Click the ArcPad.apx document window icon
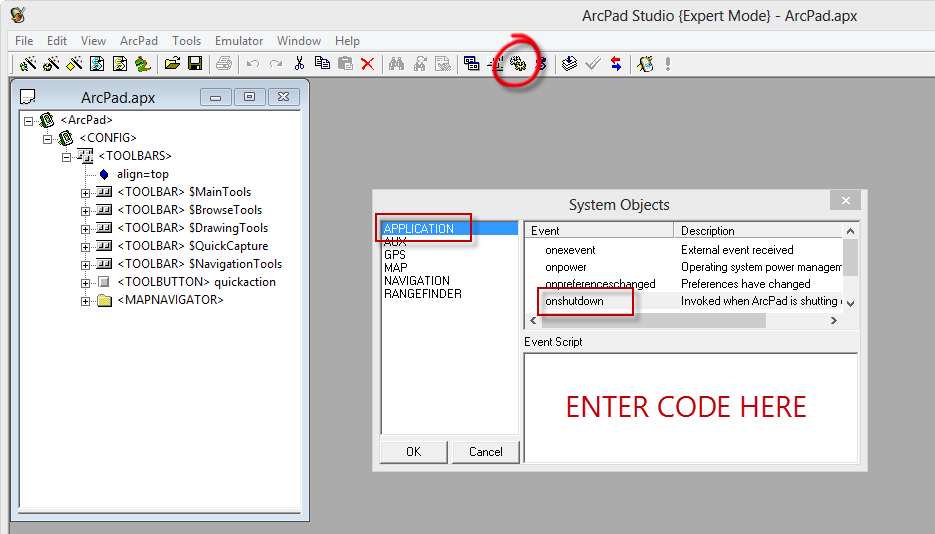 point(27,97)
